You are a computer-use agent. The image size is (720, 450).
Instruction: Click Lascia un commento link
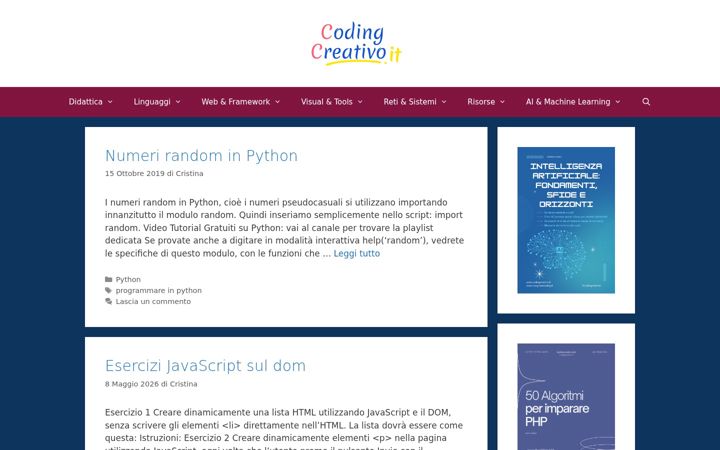point(153,301)
